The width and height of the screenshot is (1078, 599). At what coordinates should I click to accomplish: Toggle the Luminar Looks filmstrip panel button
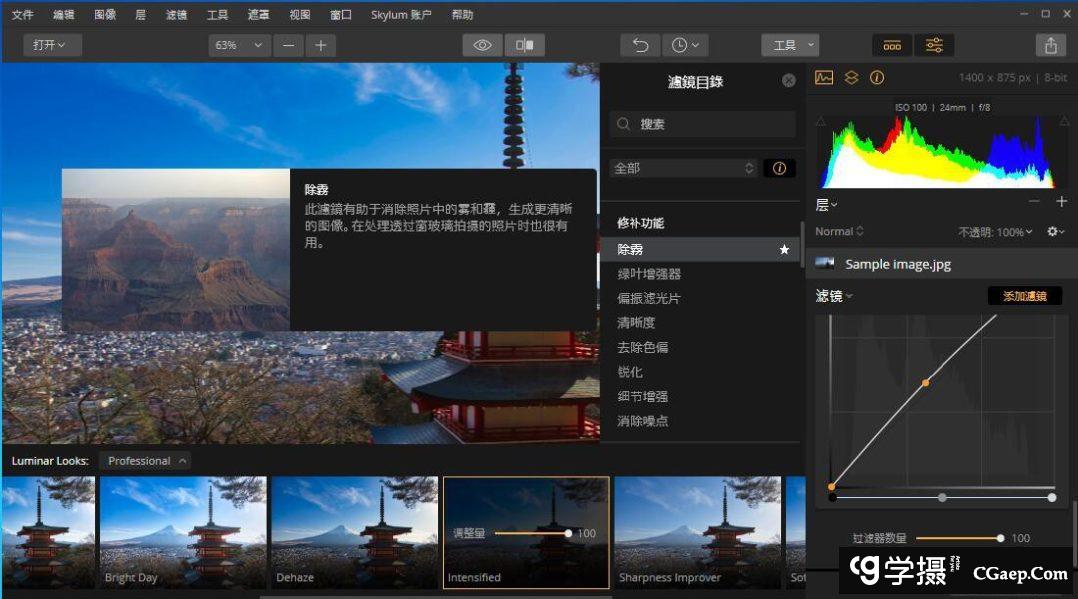tap(892, 45)
